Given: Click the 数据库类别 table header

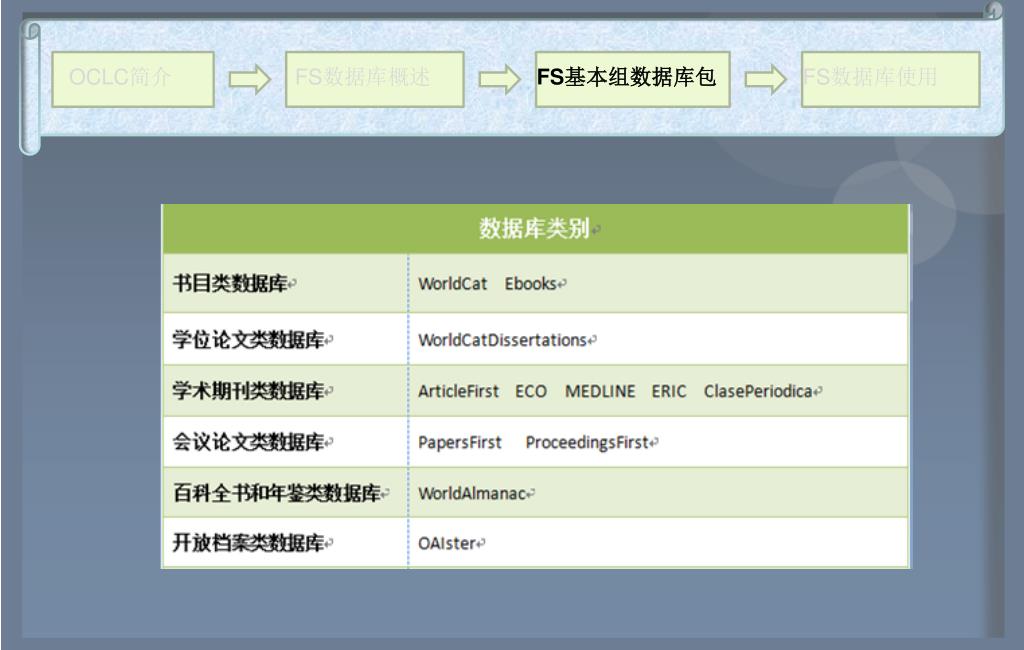Looking at the screenshot, I should [535, 229].
